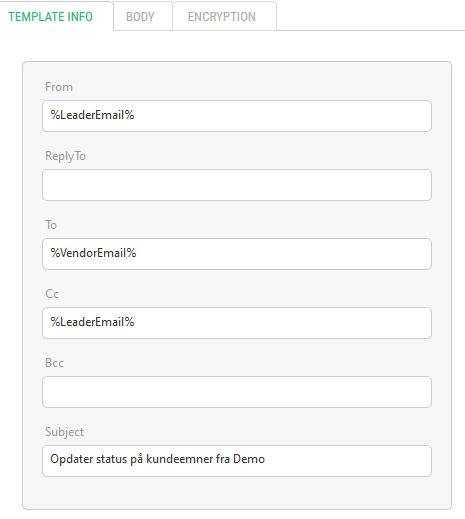Place cursor after %VendorEmail% text

[x=137, y=253]
